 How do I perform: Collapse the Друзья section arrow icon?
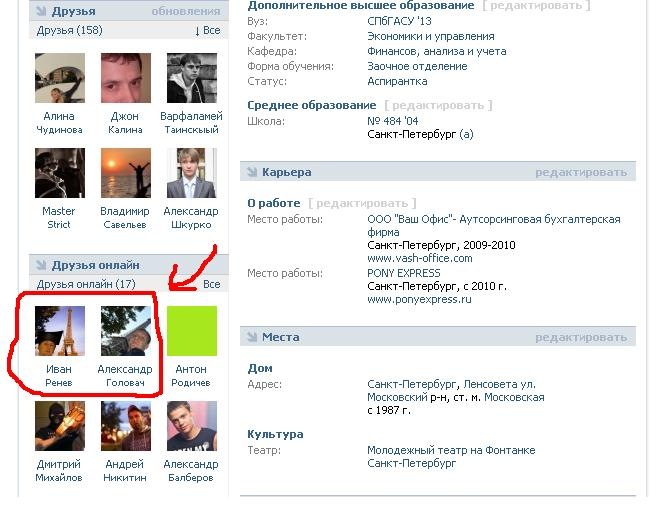(x=41, y=11)
